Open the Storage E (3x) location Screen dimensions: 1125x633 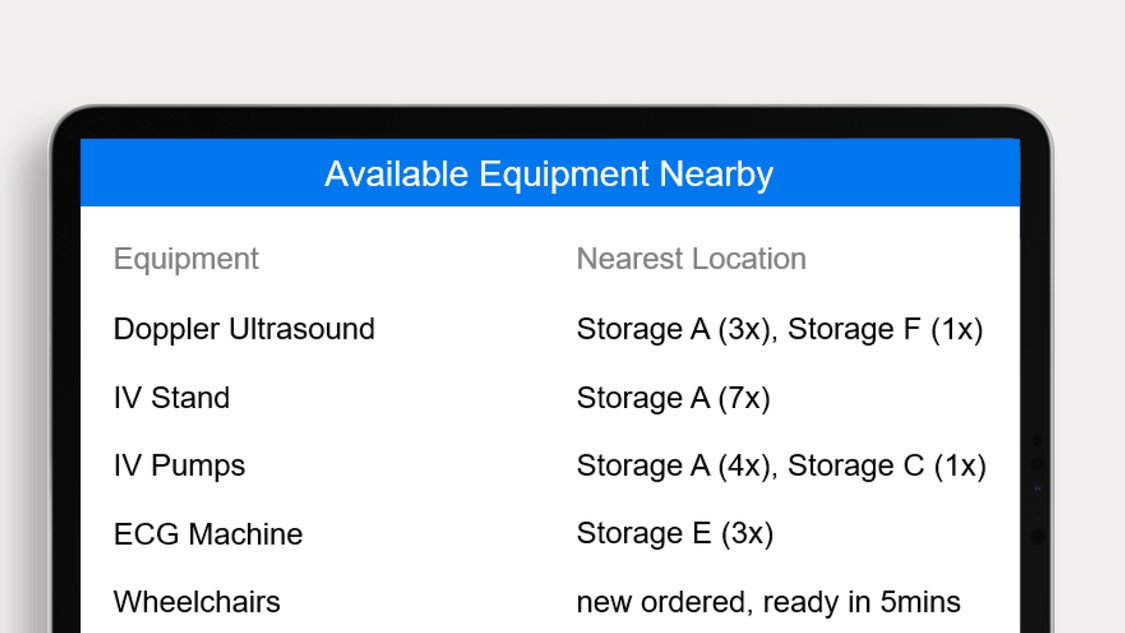point(675,533)
